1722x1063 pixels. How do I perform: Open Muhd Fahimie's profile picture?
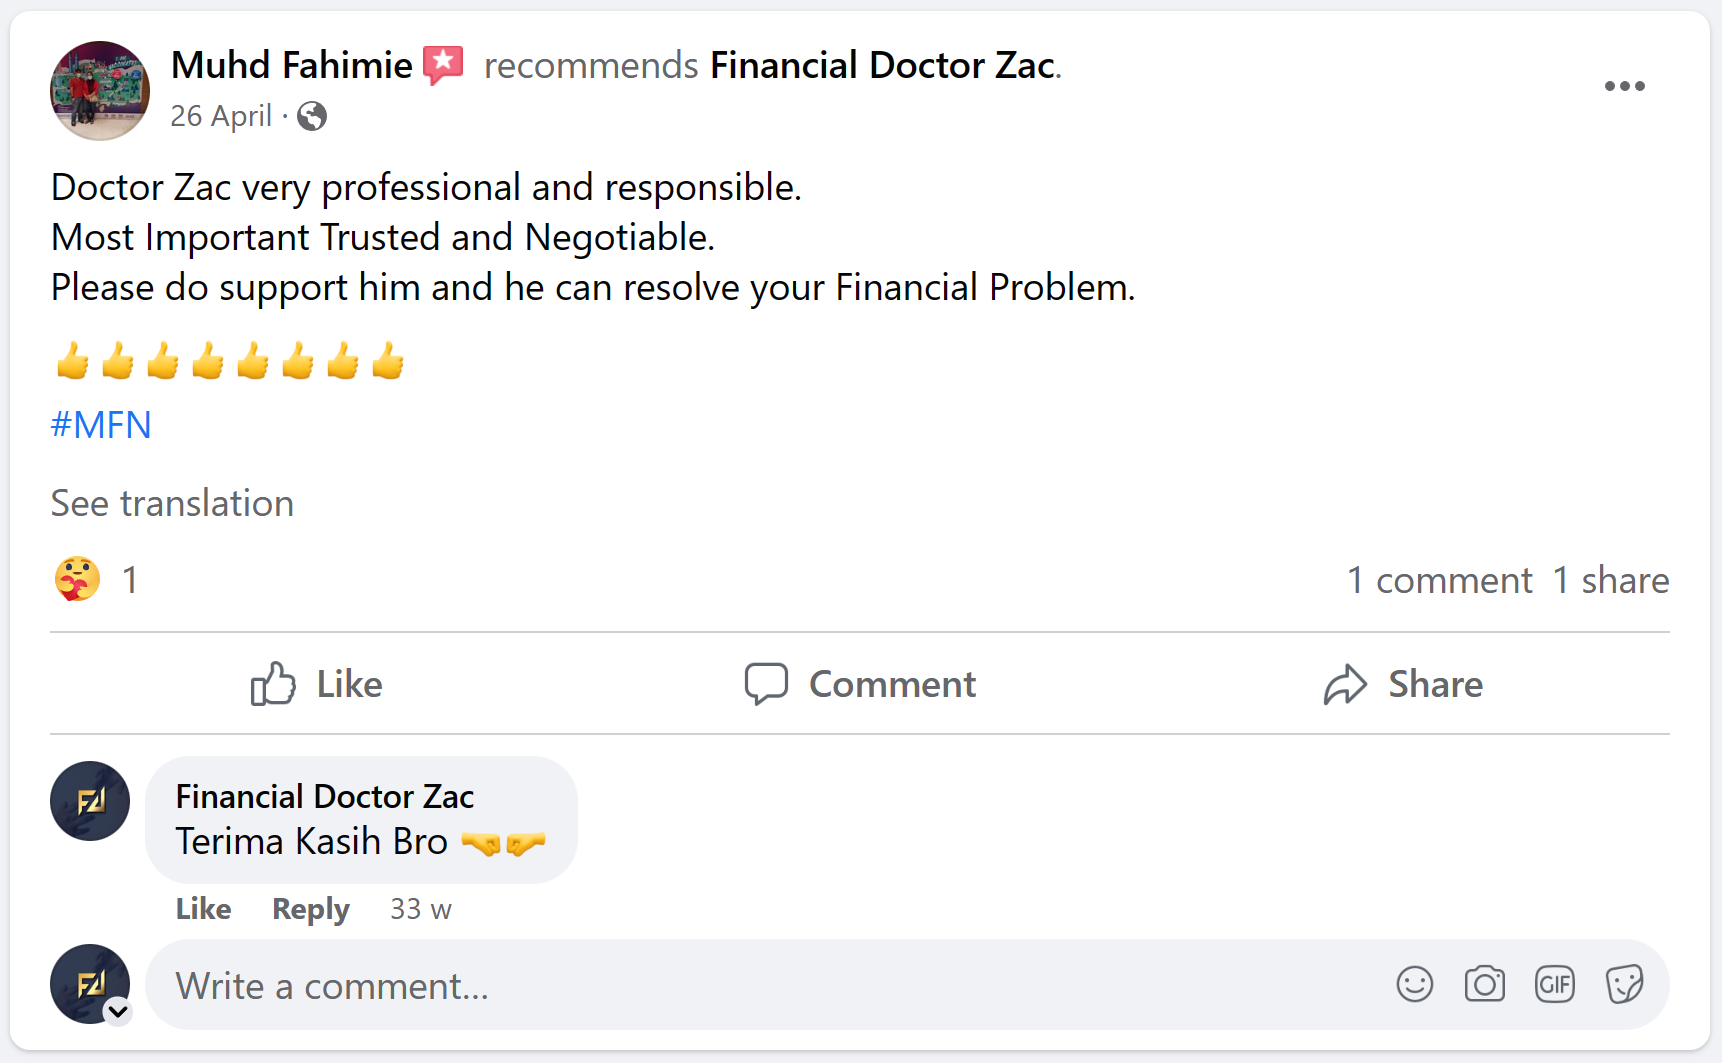100,91
